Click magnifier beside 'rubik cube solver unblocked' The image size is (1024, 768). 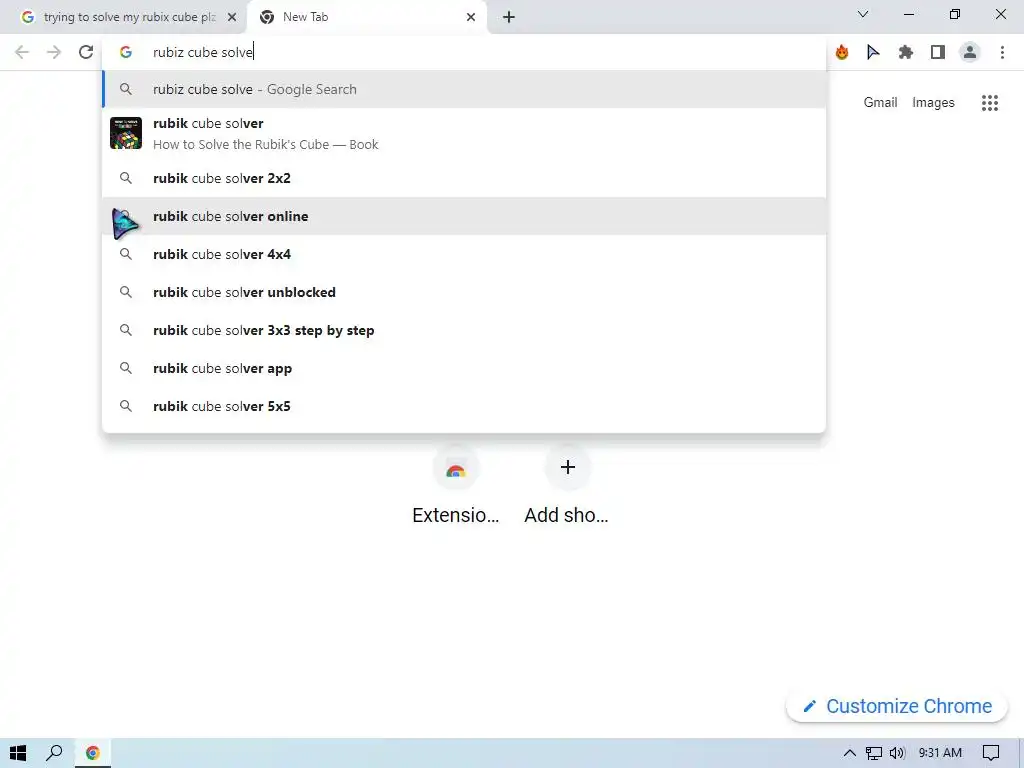point(126,292)
